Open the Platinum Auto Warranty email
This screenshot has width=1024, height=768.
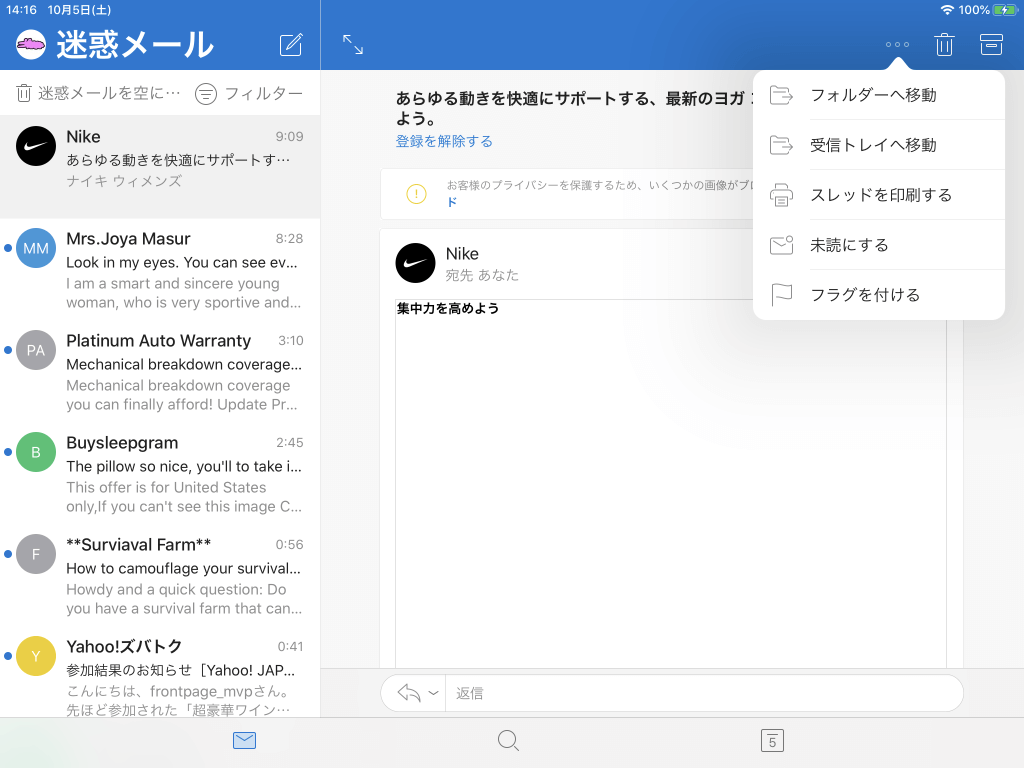(x=160, y=372)
